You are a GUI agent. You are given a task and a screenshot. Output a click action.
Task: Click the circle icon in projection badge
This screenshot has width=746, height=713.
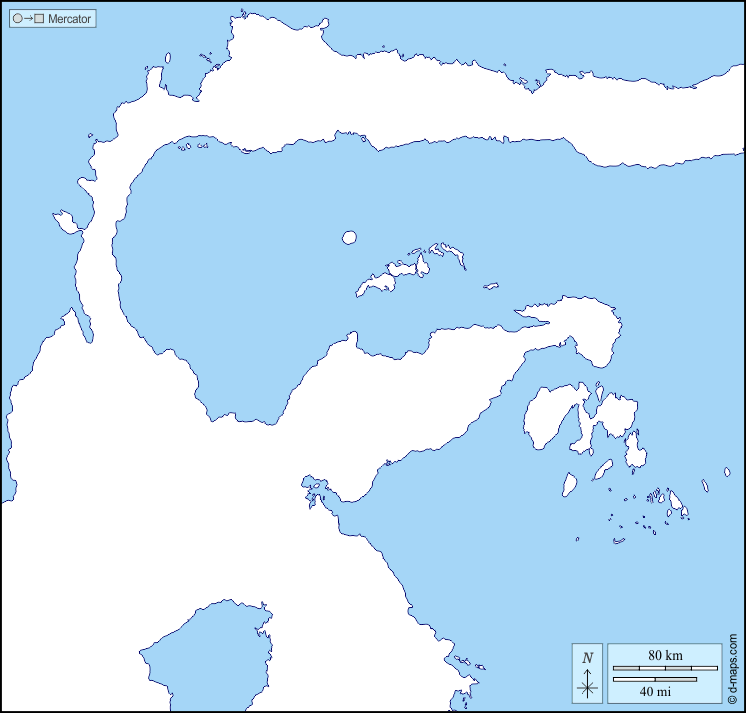(x=18, y=19)
